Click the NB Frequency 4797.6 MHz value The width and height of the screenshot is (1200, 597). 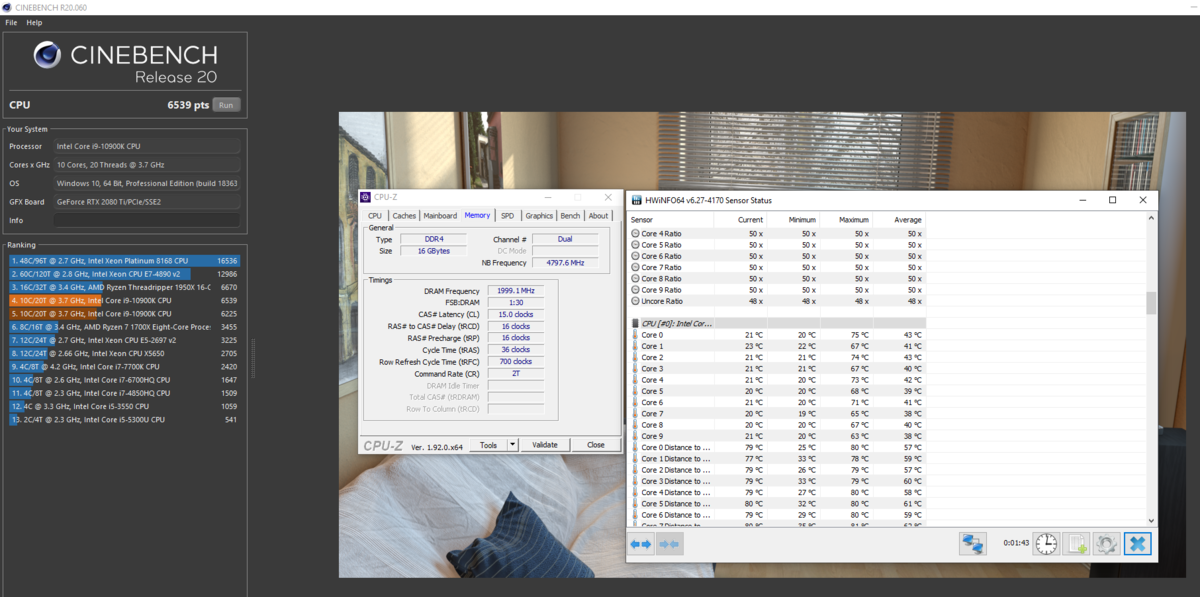565,263
